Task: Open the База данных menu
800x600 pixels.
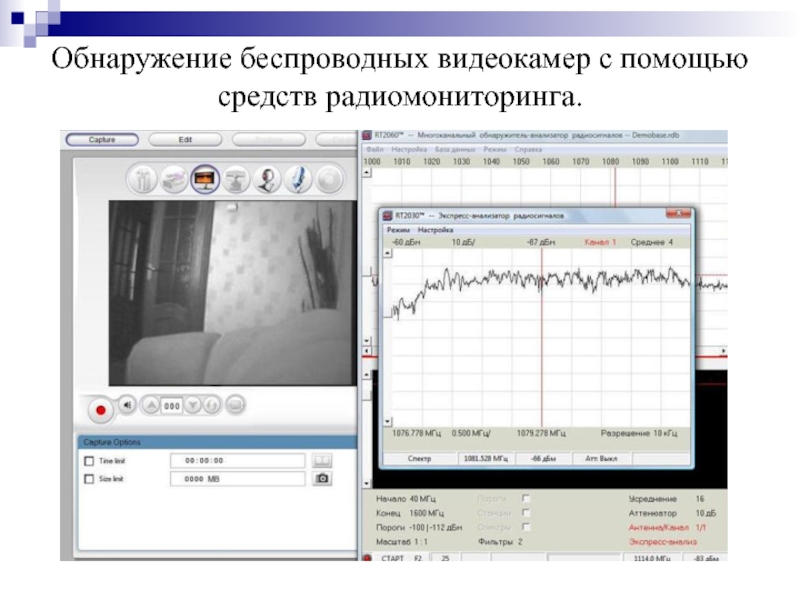Action: [x=455, y=149]
